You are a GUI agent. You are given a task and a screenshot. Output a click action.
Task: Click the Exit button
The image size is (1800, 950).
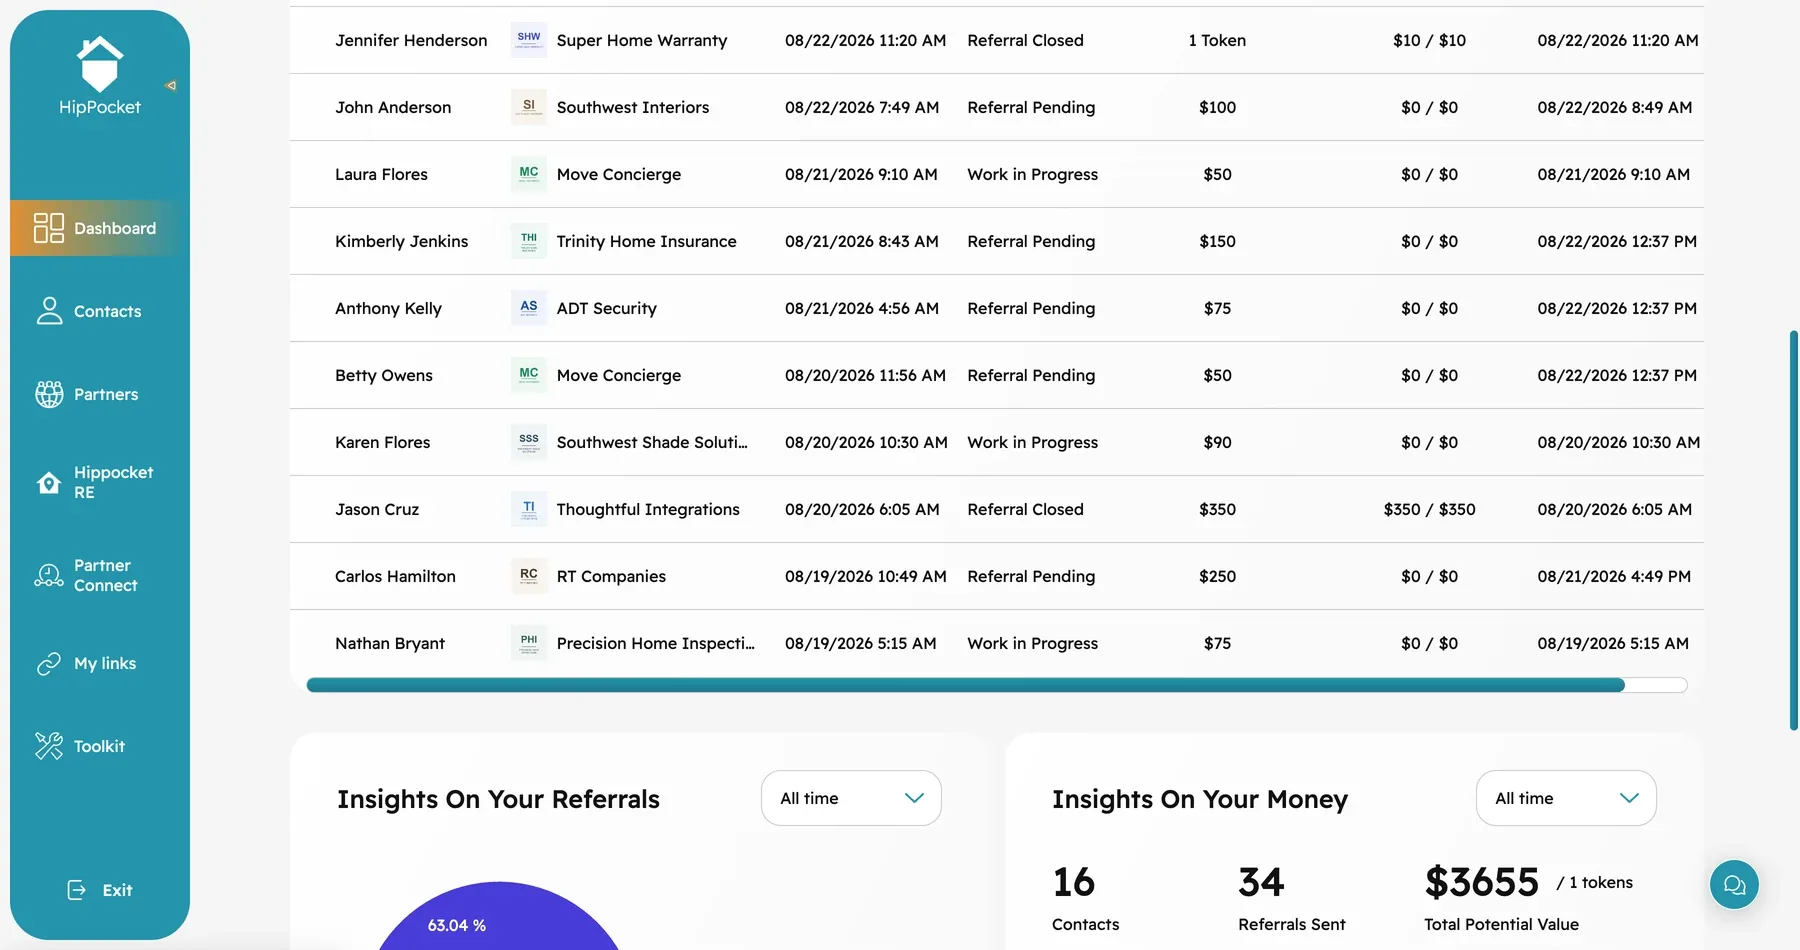[100, 890]
